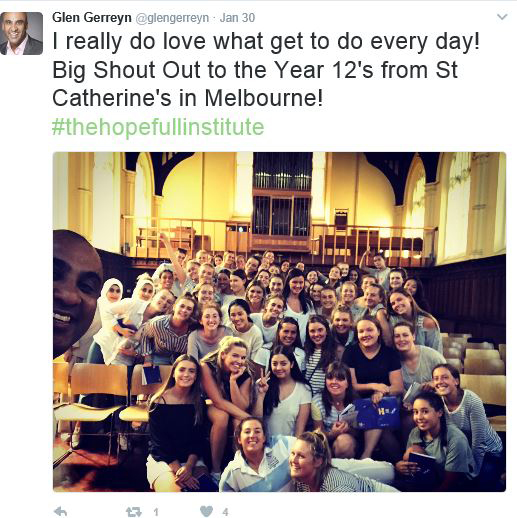Open the tweet options chevron menu
The height and width of the screenshot is (518, 517).
click(x=502, y=17)
